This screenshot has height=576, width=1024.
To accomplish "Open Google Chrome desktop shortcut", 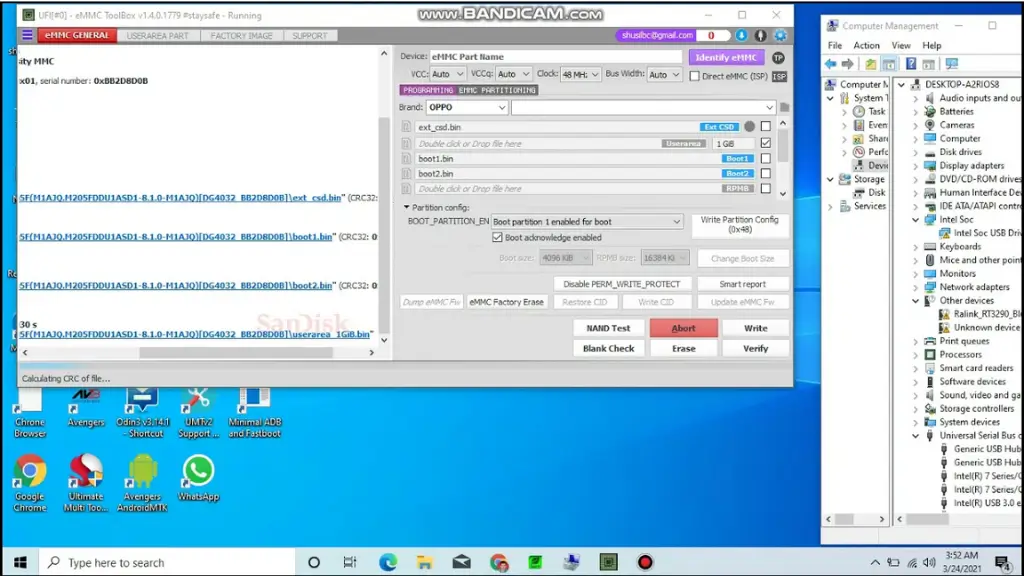I will pos(29,483).
